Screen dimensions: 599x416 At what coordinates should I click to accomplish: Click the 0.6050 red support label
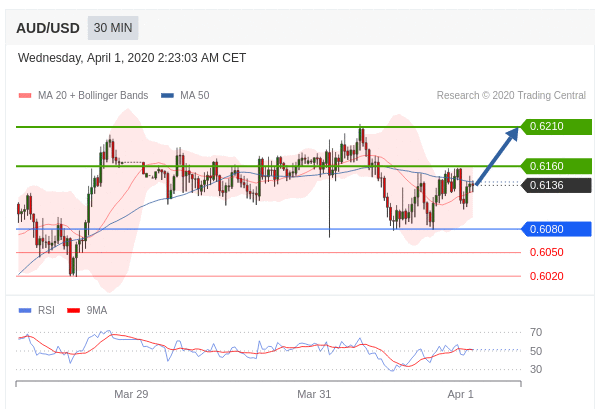(x=546, y=253)
